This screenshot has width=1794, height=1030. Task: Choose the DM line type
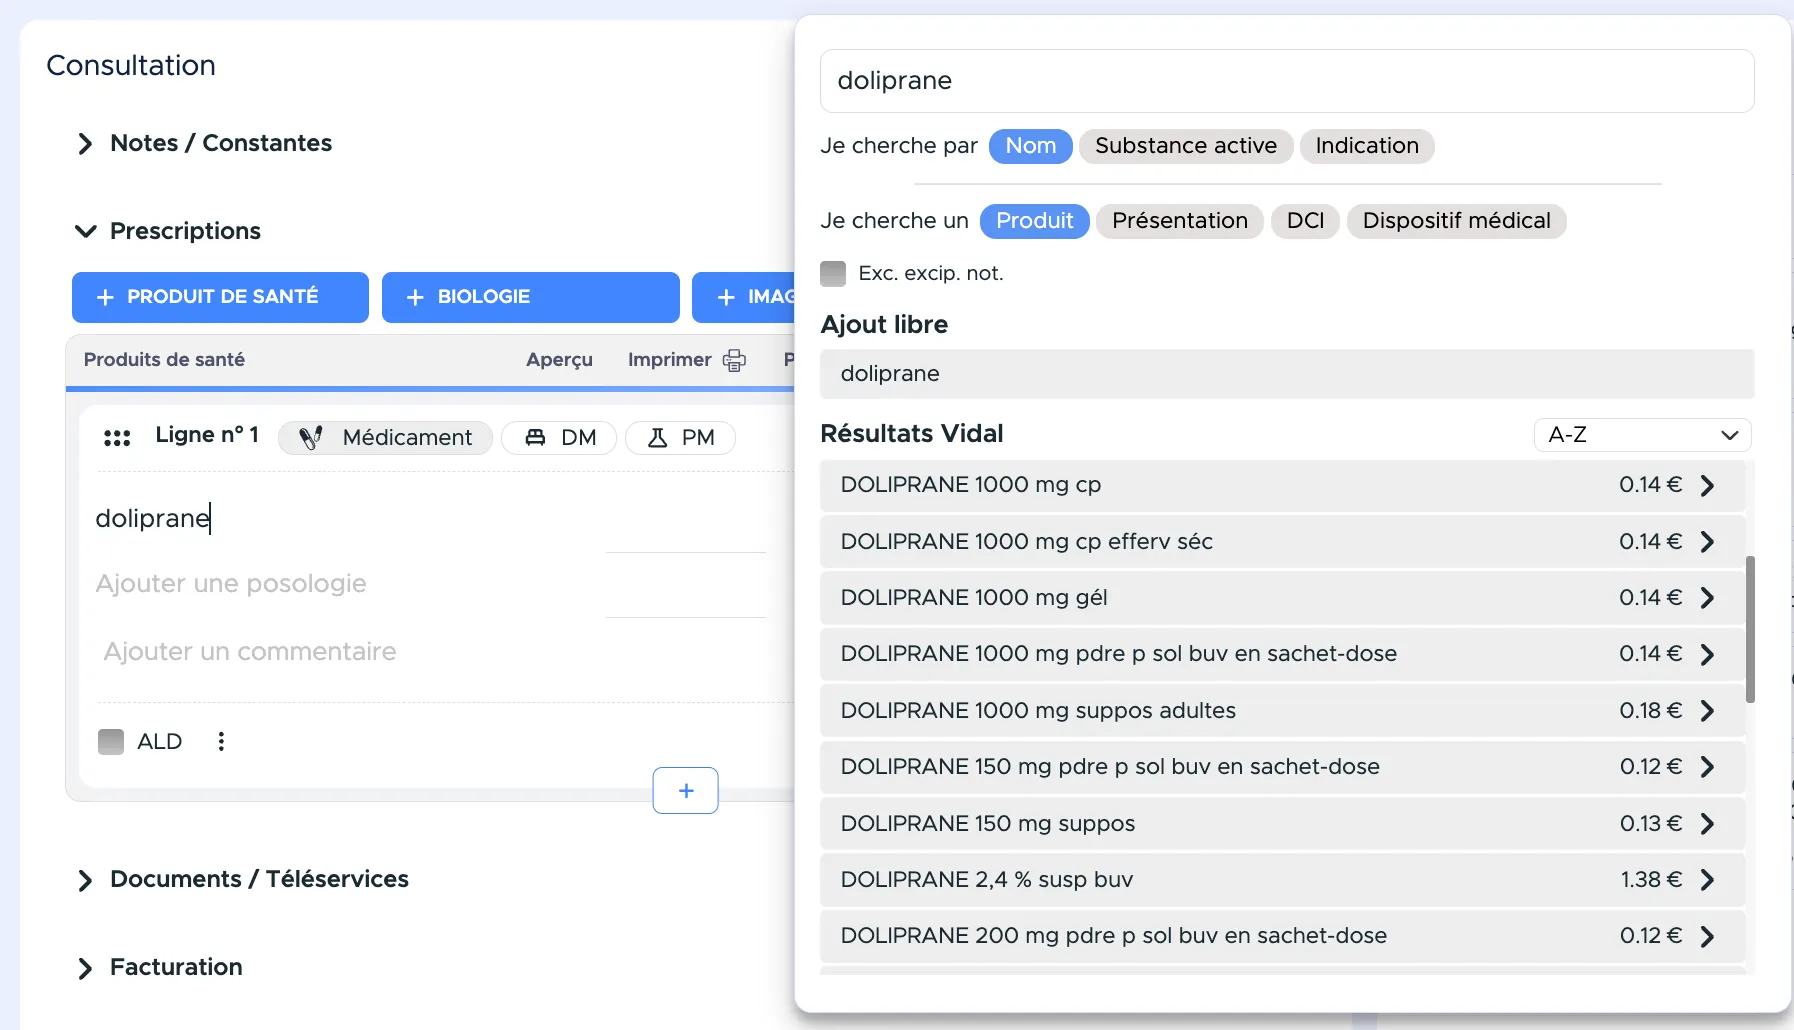pos(559,437)
